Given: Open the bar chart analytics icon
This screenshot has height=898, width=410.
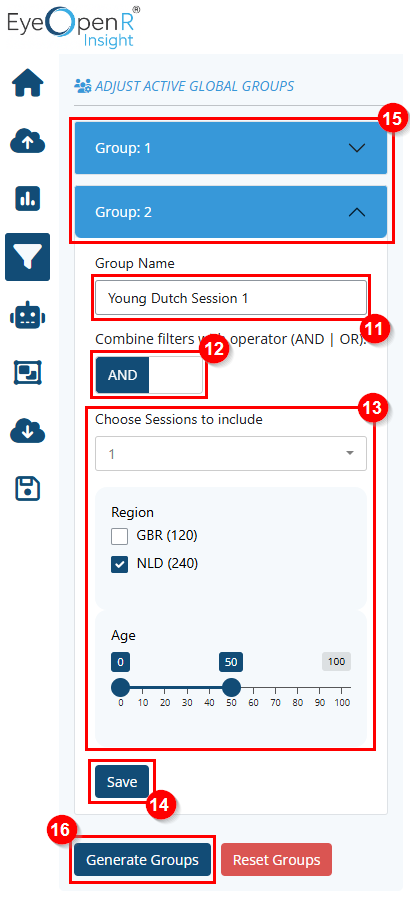Looking at the screenshot, I should [x=27, y=199].
